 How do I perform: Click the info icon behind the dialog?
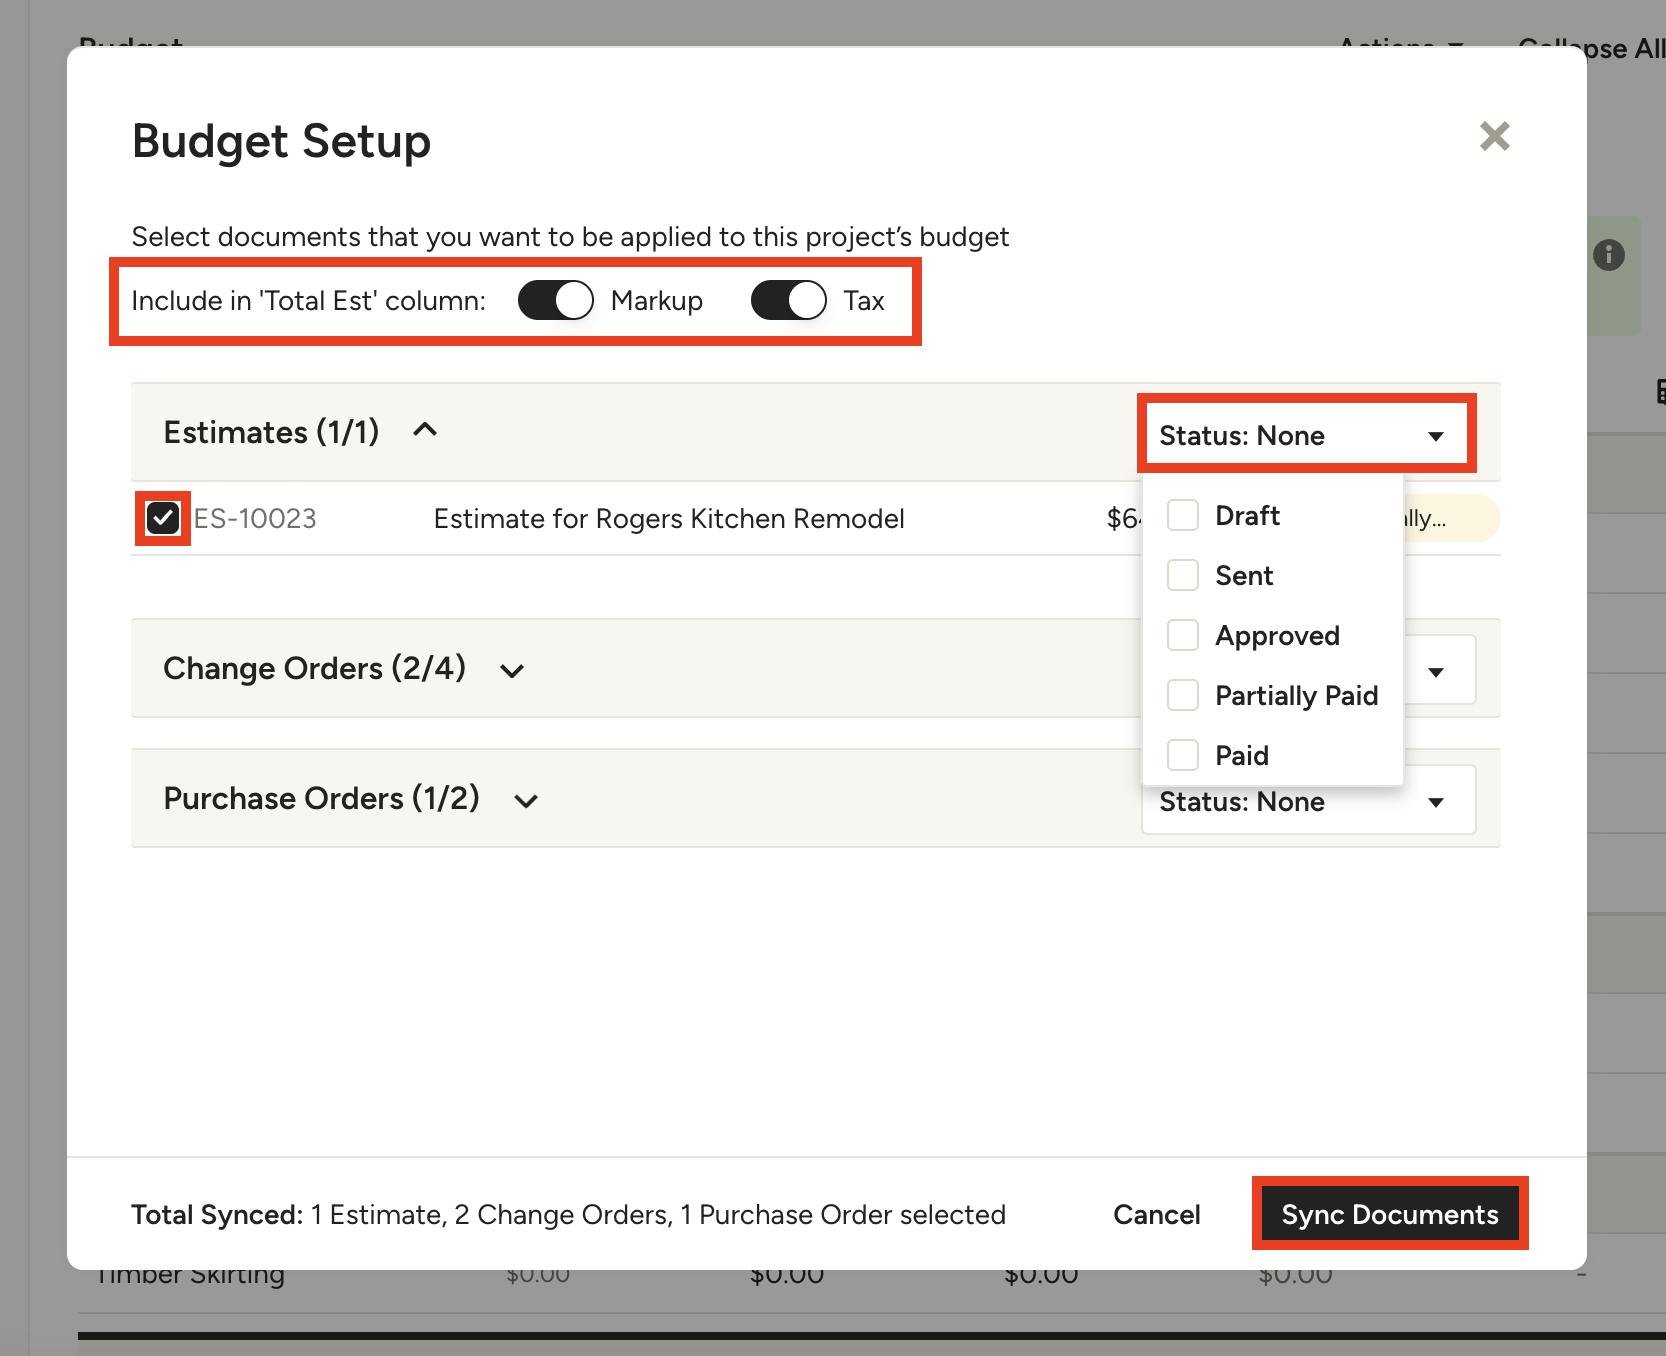click(x=1608, y=255)
